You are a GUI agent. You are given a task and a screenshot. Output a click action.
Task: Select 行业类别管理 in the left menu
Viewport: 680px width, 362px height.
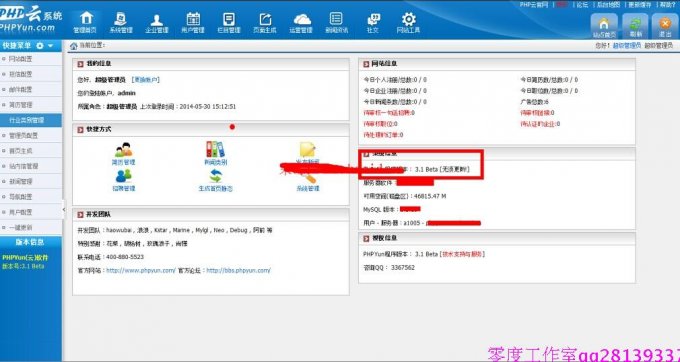(27, 120)
